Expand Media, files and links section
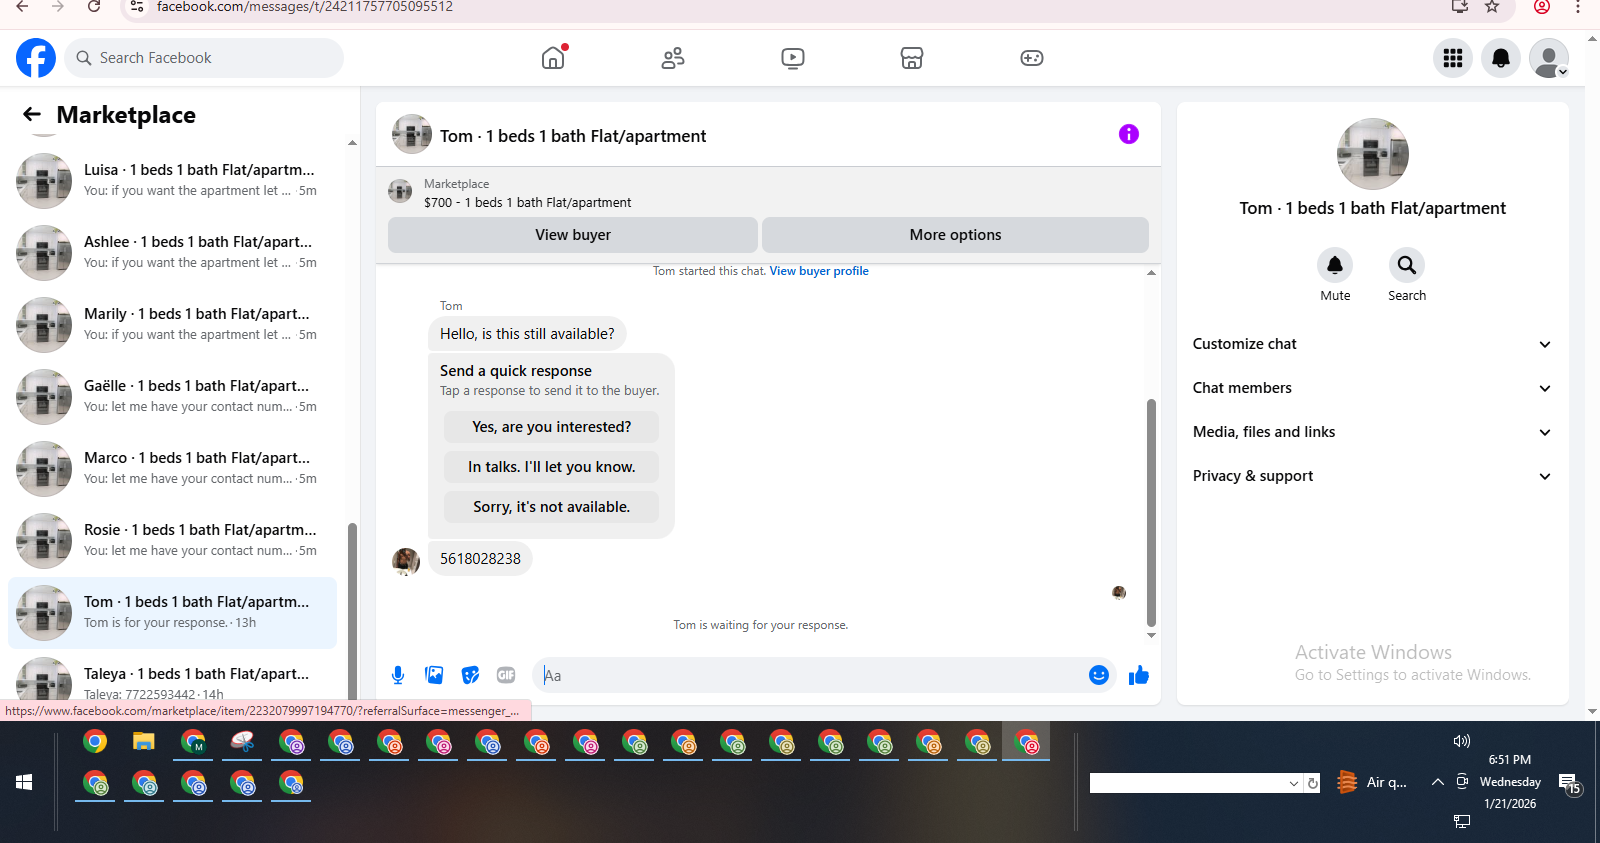This screenshot has height=843, width=1600. [1372, 432]
